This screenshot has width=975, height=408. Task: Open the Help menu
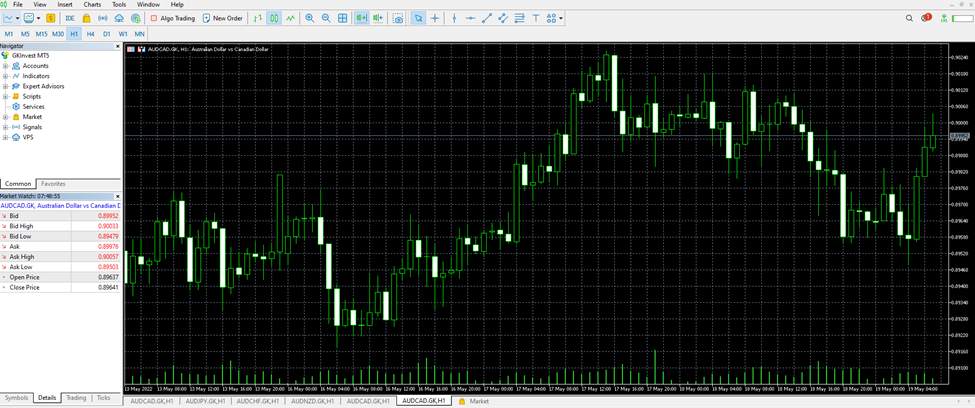(177, 4)
